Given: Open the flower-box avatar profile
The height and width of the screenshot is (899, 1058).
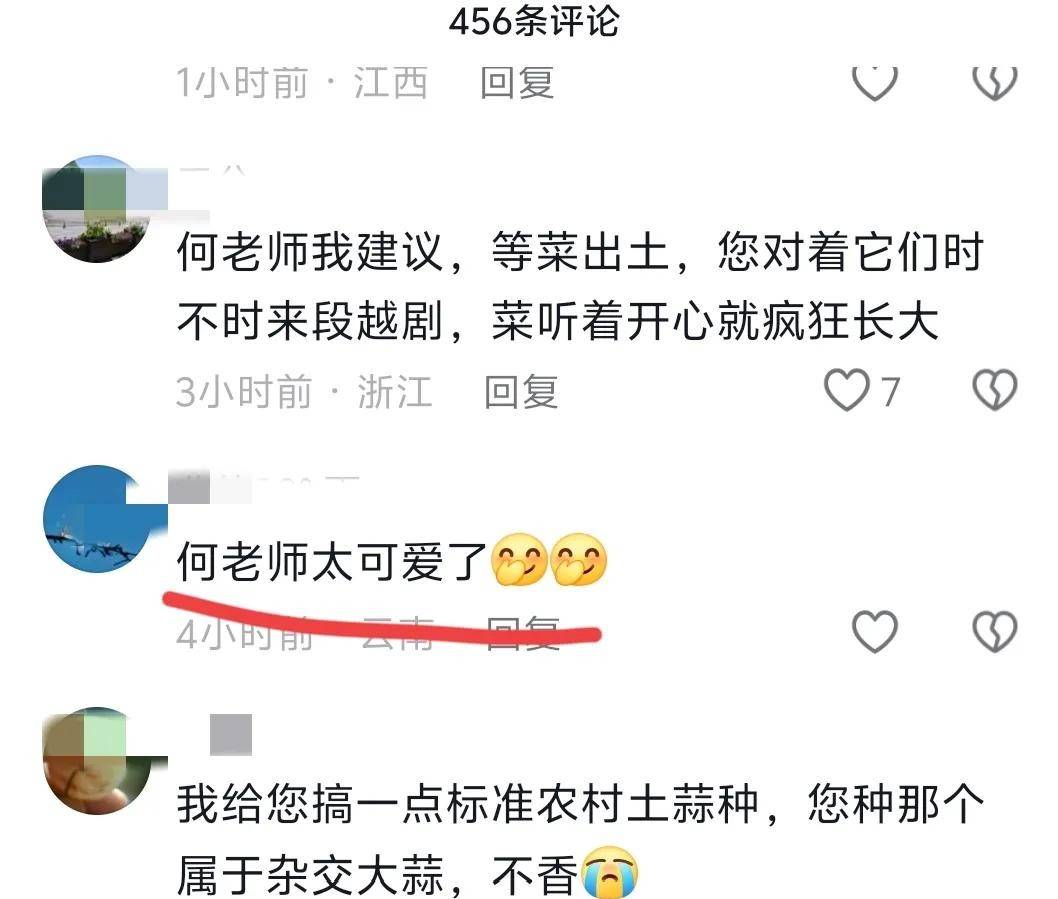Looking at the screenshot, I should coord(97,209).
